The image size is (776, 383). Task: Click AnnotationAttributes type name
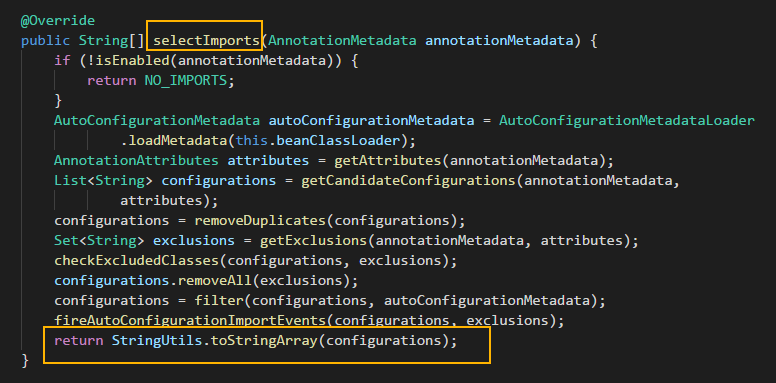coord(136,161)
